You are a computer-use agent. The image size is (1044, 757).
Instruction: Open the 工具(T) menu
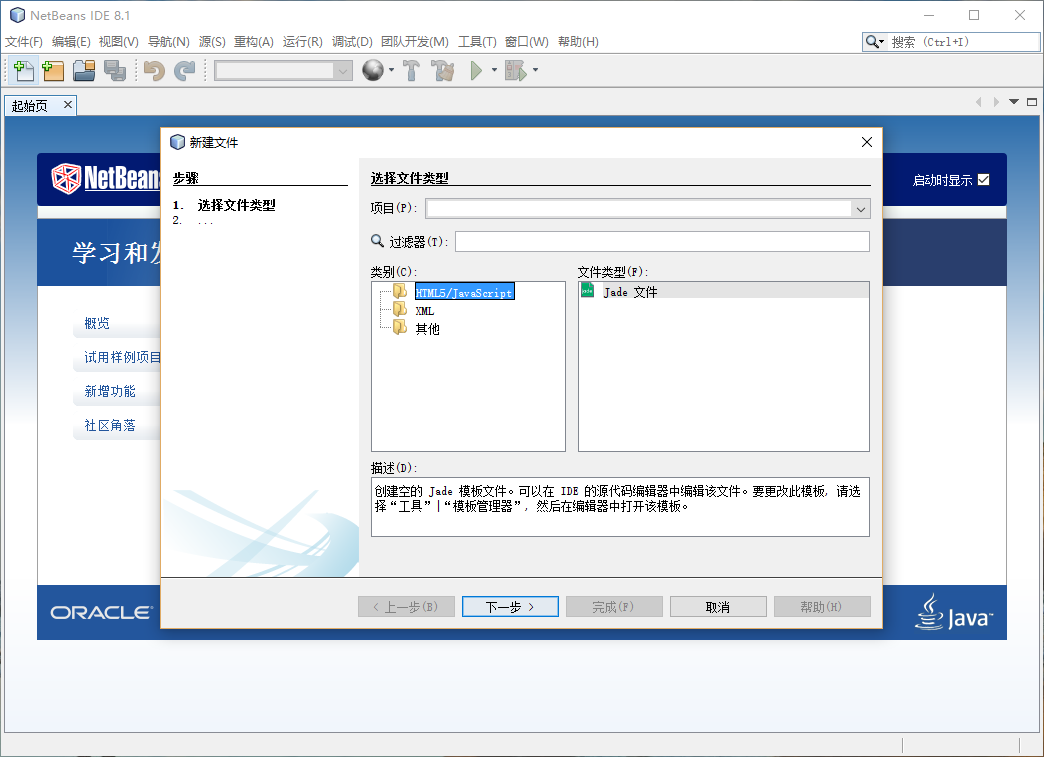coord(477,42)
